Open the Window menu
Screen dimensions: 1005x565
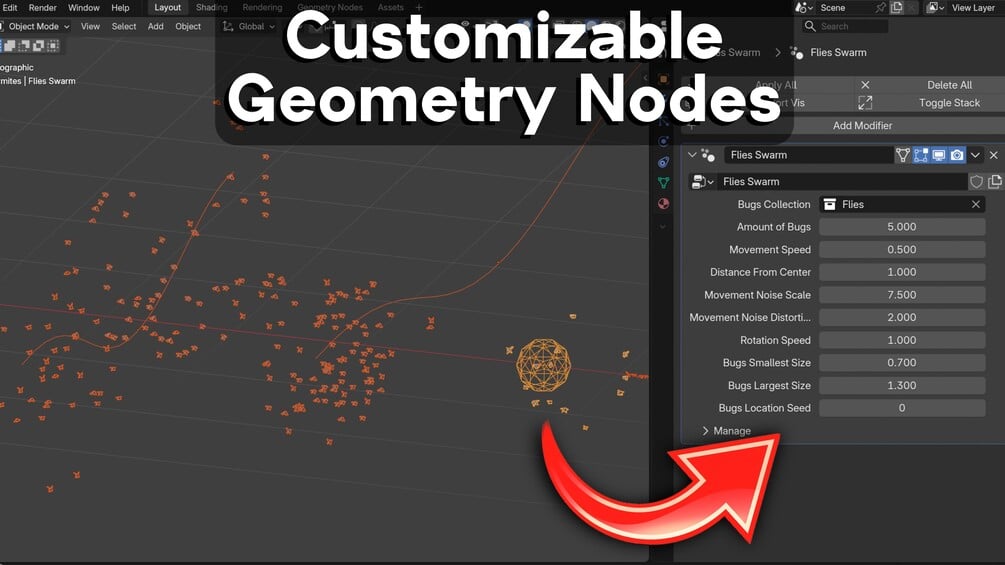tap(83, 8)
